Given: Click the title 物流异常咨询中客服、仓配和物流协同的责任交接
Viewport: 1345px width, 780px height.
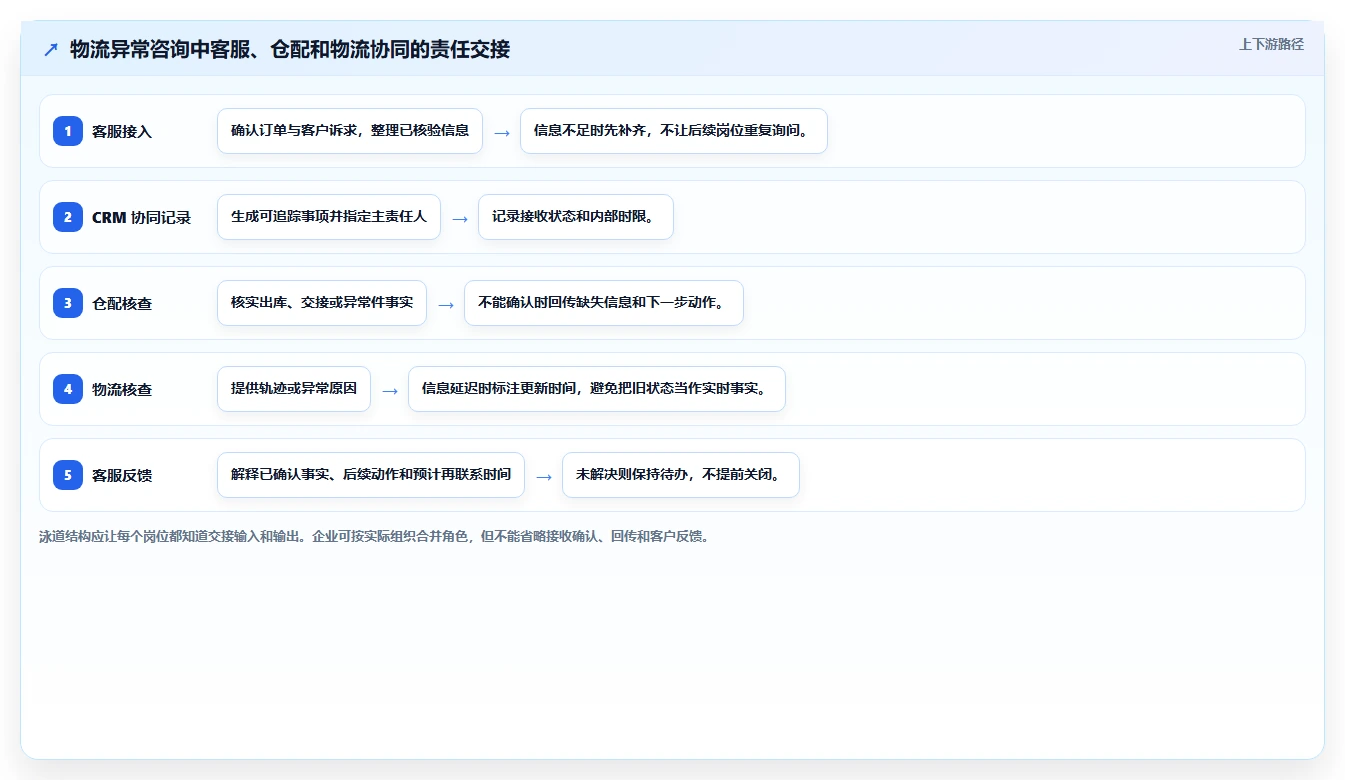Looking at the screenshot, I should [290, 49].
